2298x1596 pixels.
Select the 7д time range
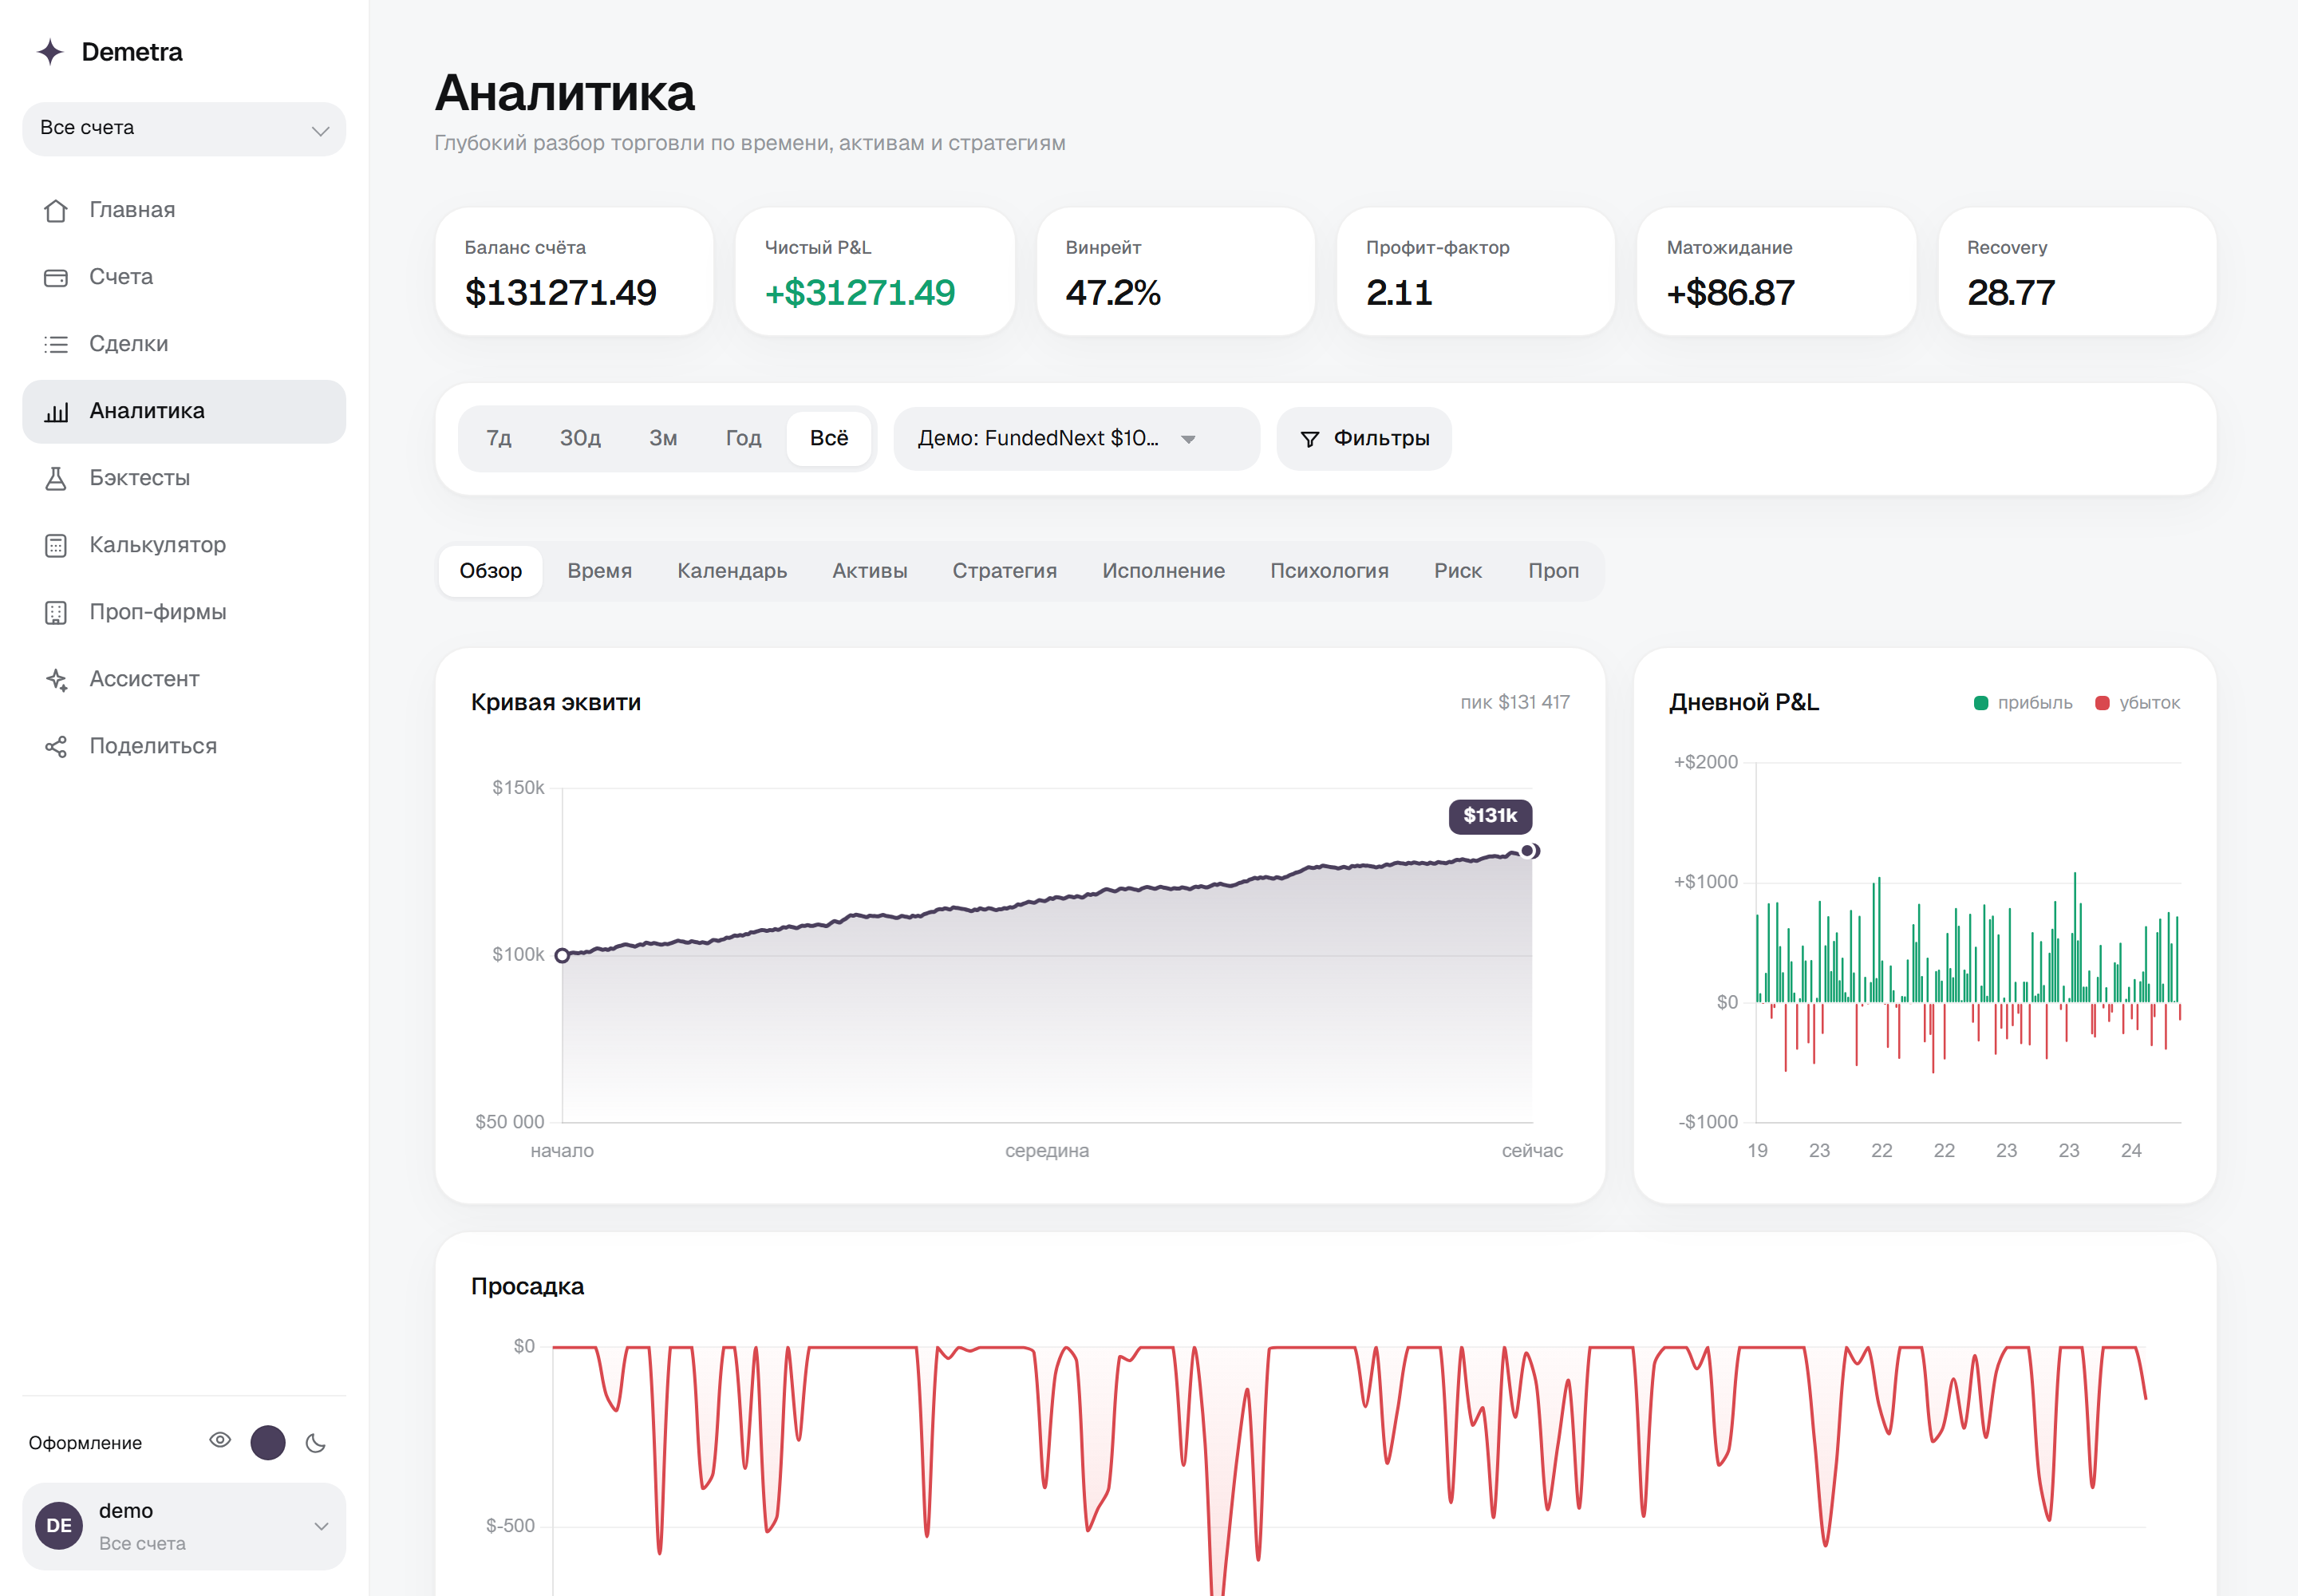[x=499, y=438]
